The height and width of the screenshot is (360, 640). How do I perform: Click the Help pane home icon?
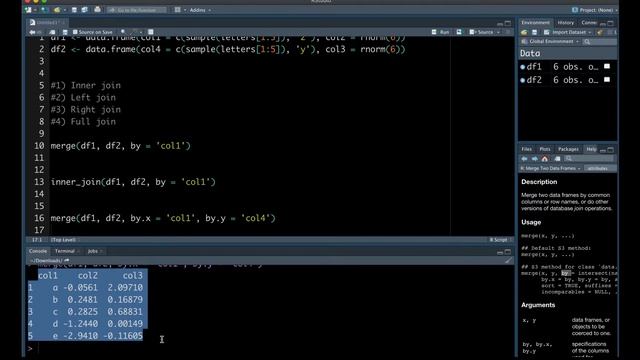545,159
